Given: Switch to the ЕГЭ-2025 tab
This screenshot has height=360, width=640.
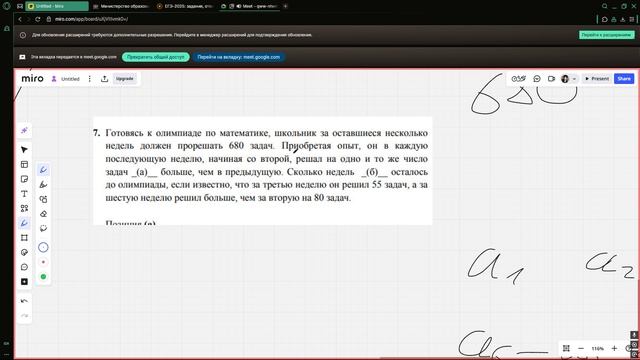Looking at the screenshot, I should tap(186, 6).
